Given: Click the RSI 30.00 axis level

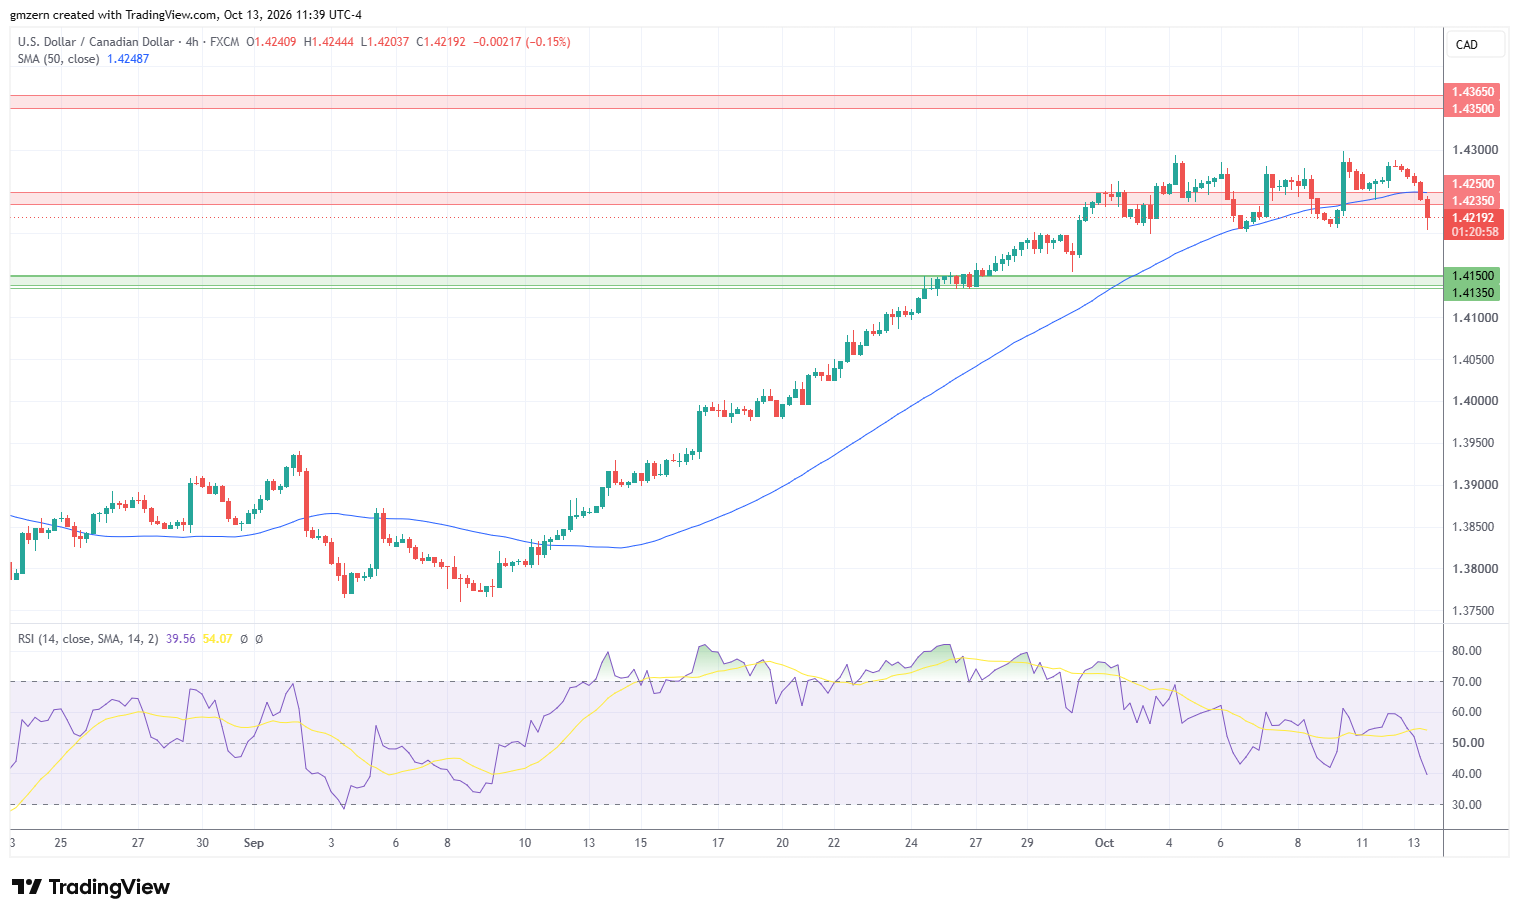Looking at the screenshot, I should pos(1467,805).
